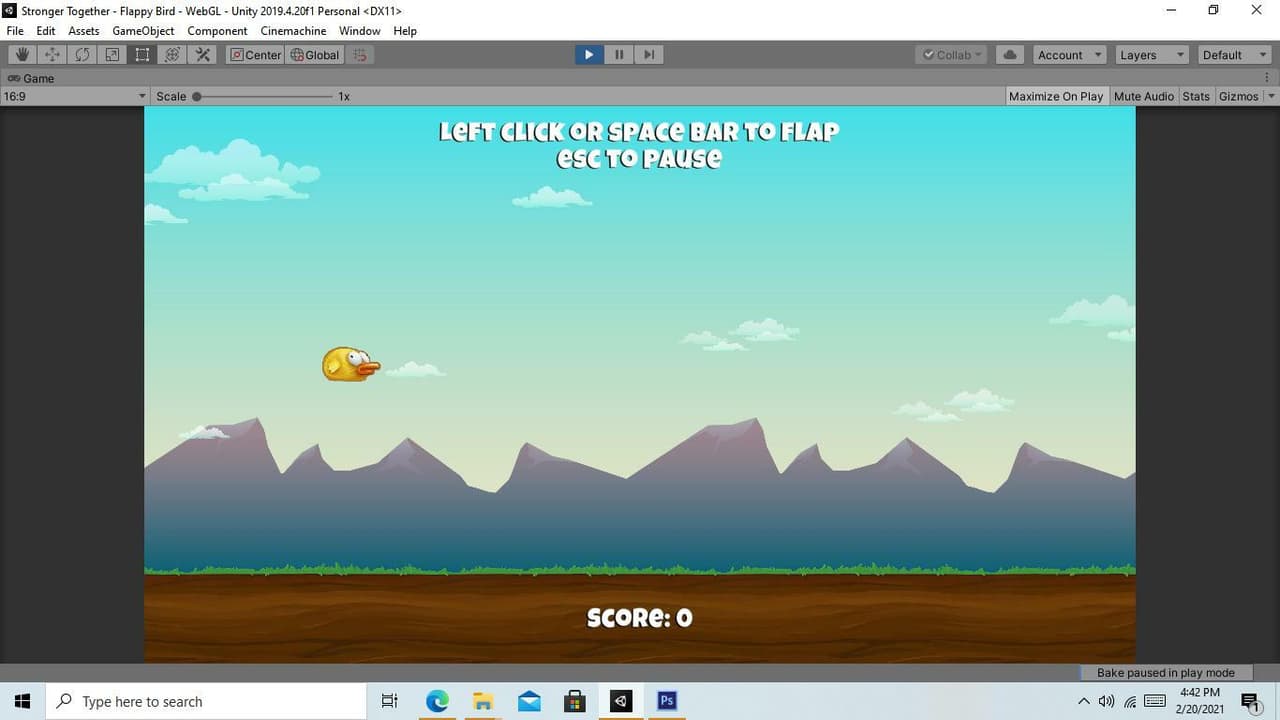Toggle Maximize On Play
Viewport: 1280px width, 720px height.
point(1056,96)
